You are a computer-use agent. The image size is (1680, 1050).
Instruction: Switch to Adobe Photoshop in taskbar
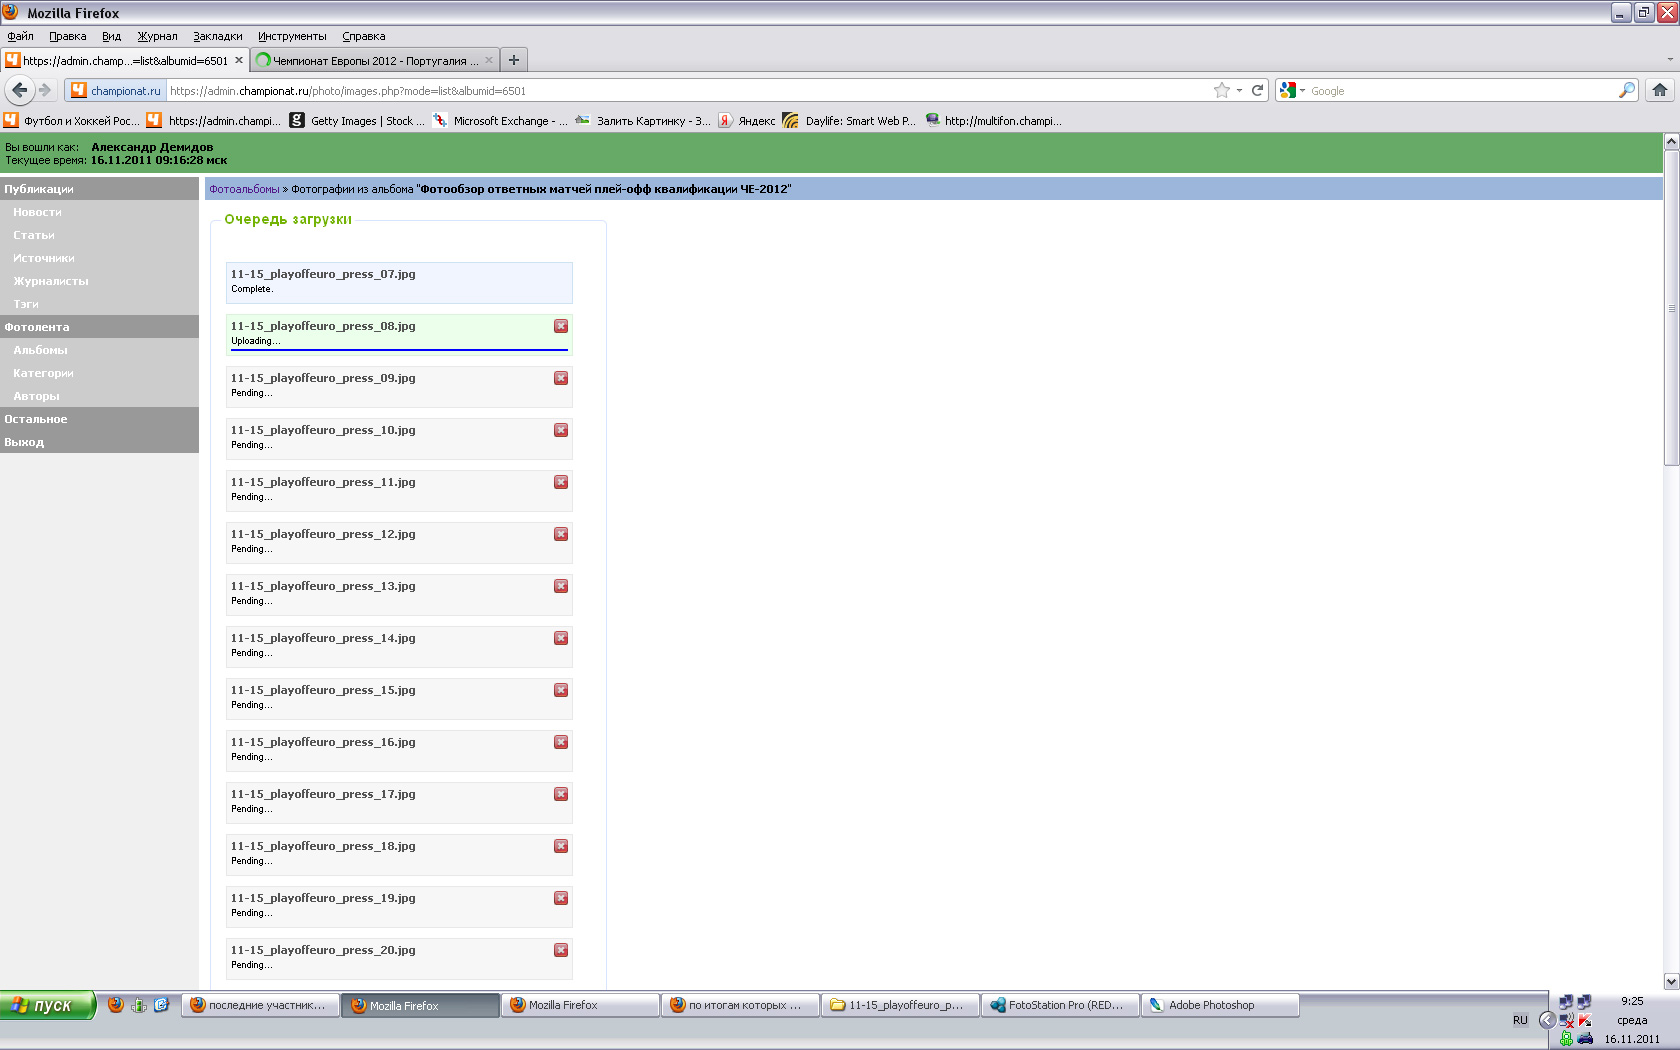pyautogui.click(x=1220, y=1005)
